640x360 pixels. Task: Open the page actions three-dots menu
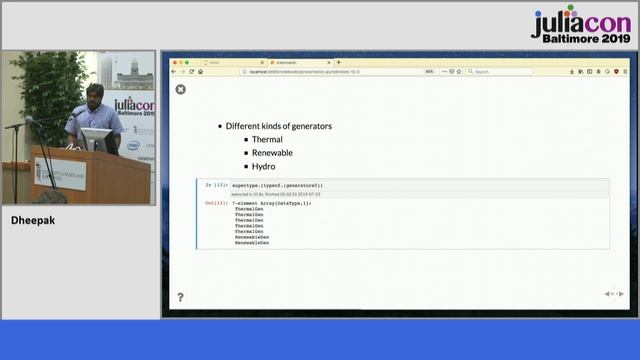click(x=444, y=71)
